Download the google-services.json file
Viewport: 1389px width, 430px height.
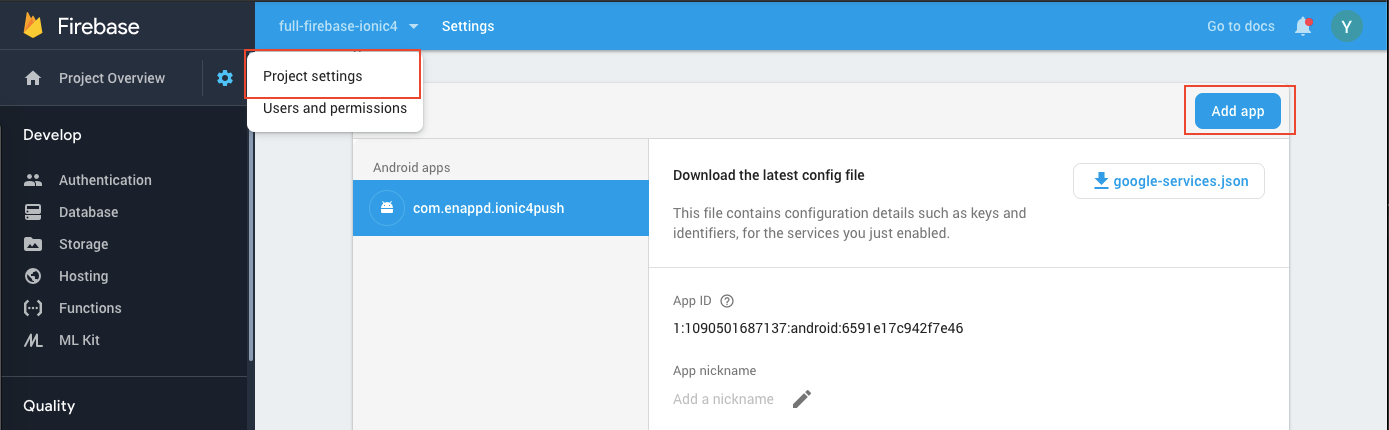(1169, 181)
